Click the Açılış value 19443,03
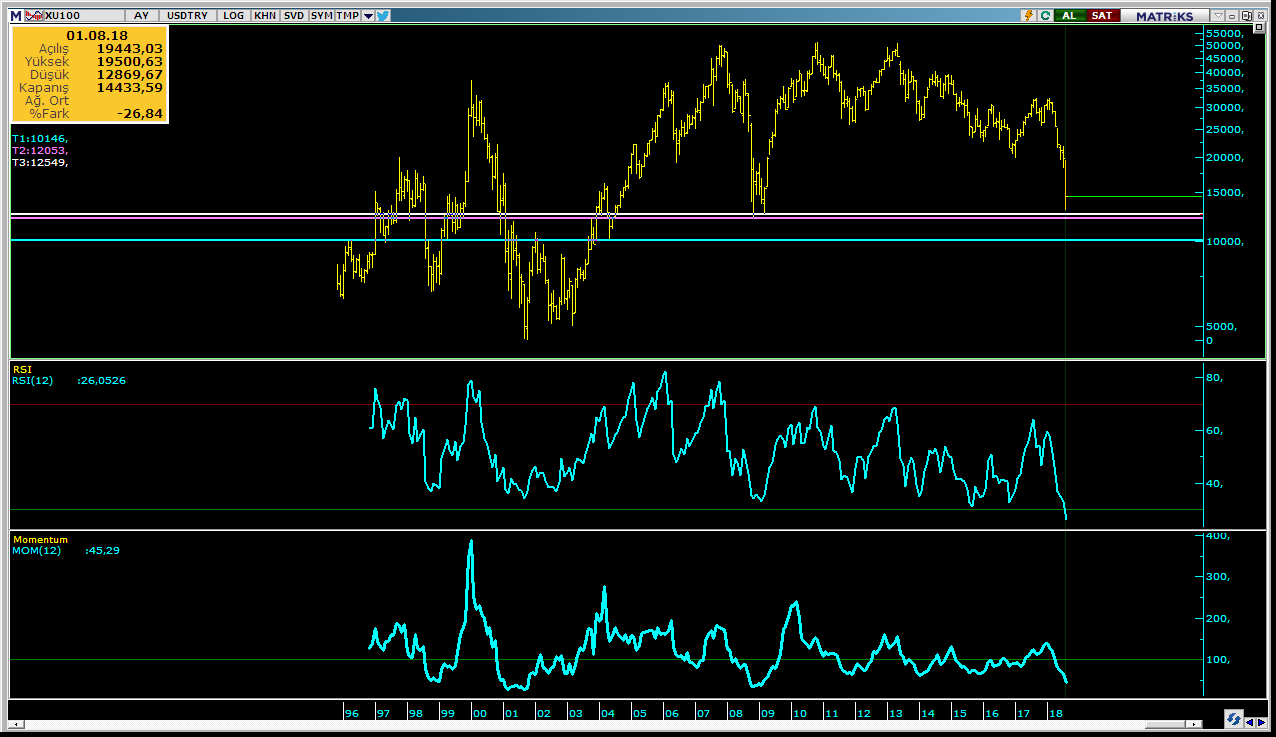The width and height of the screenshot is (1276, 737). point(129,48)
